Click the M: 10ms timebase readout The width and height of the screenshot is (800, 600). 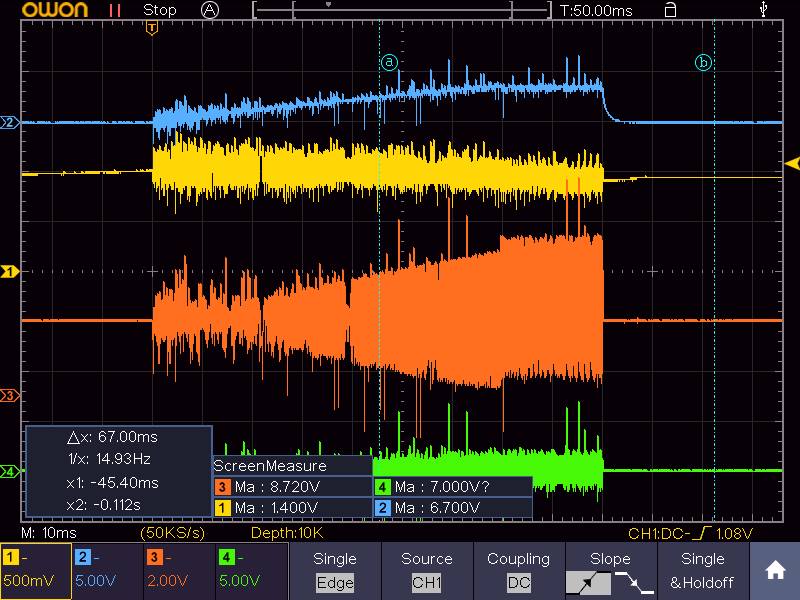(49, 533)
